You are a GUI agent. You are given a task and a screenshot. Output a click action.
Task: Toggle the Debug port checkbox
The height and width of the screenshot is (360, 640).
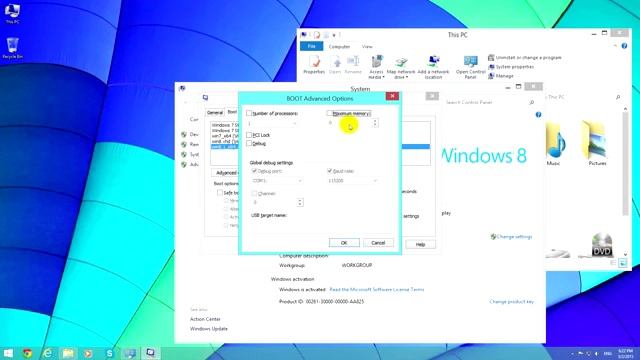(254, 171)
